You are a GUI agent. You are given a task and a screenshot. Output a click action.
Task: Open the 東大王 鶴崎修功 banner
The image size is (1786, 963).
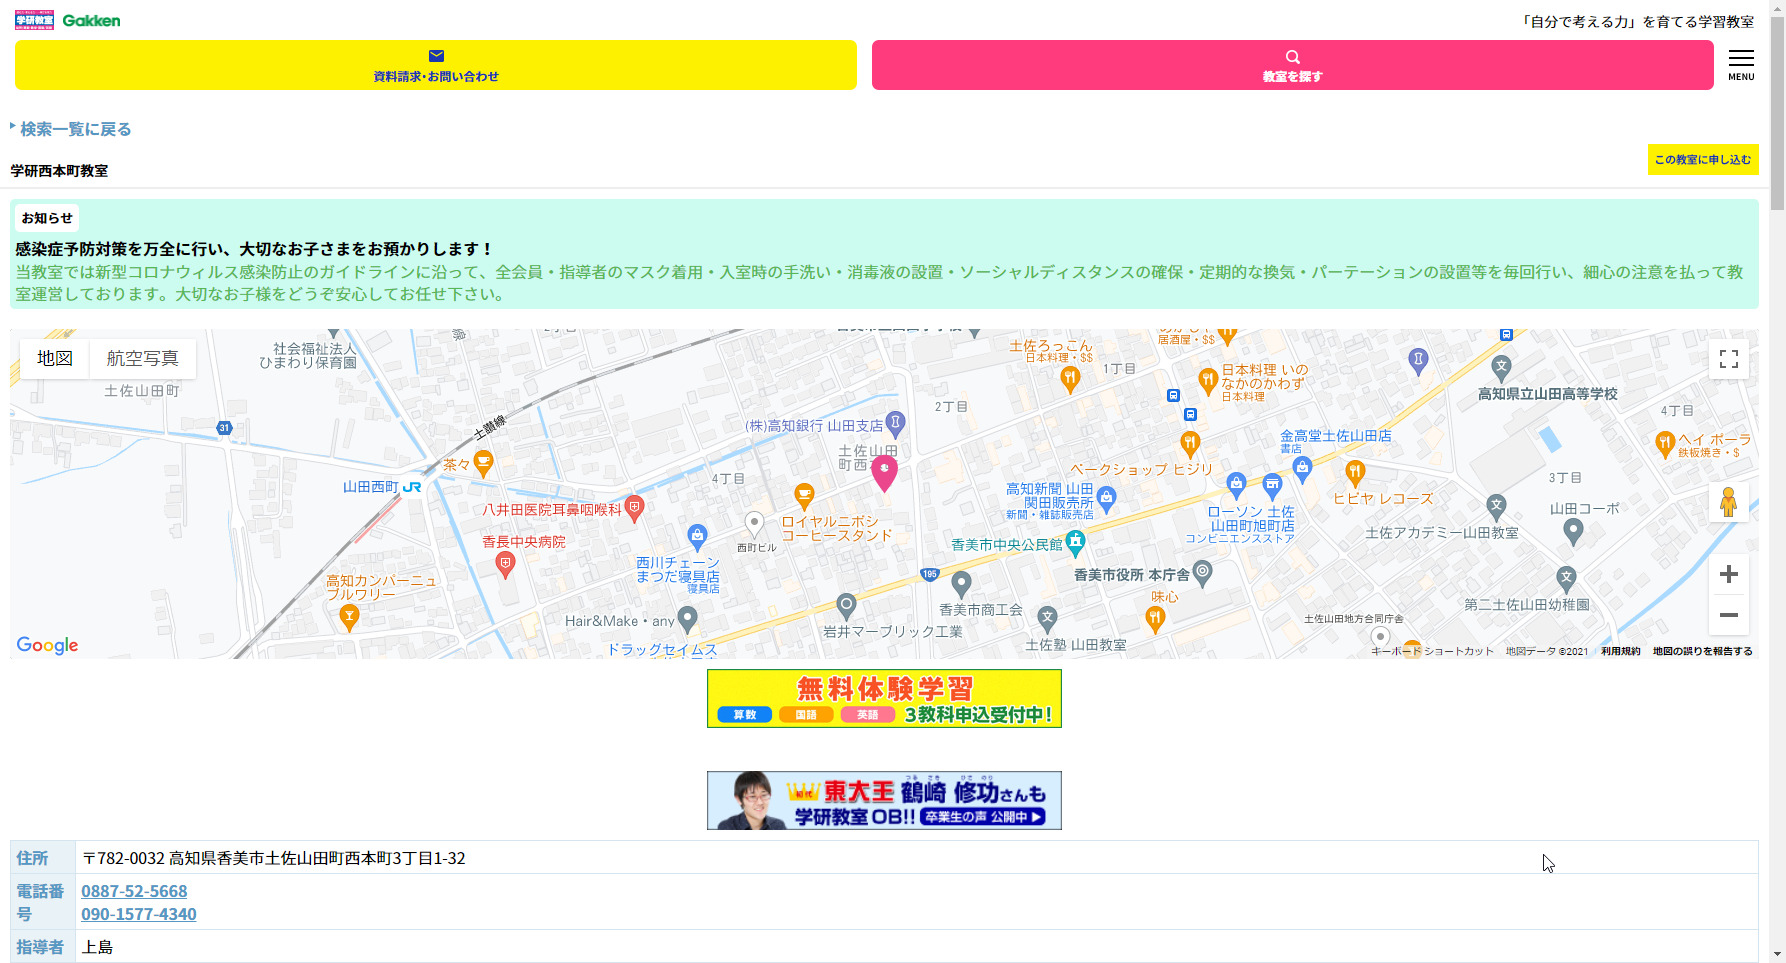[884, 800]
